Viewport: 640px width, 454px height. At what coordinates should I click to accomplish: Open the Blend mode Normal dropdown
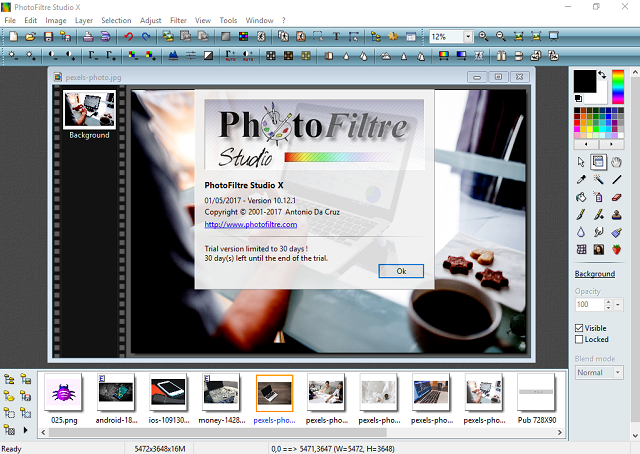point(618,372)
